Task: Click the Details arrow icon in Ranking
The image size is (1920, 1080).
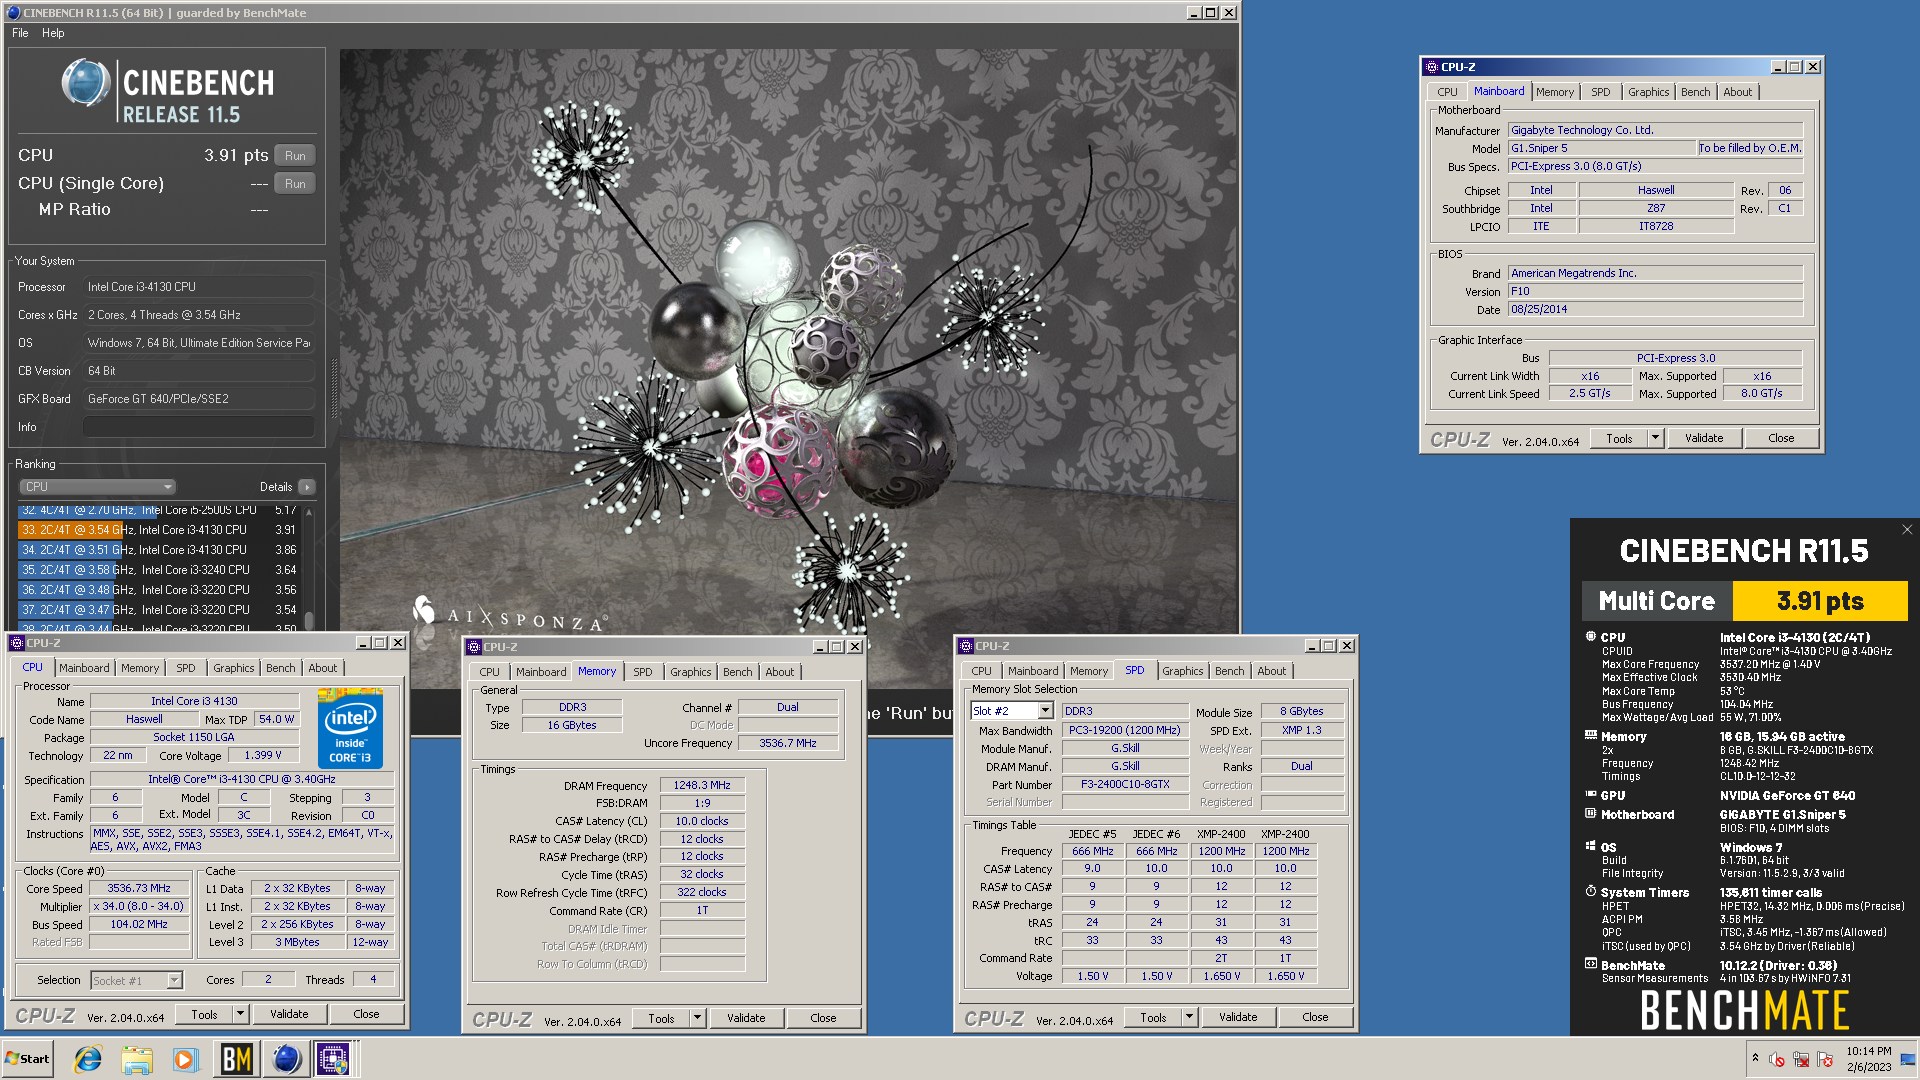Action: click(306, 487)
